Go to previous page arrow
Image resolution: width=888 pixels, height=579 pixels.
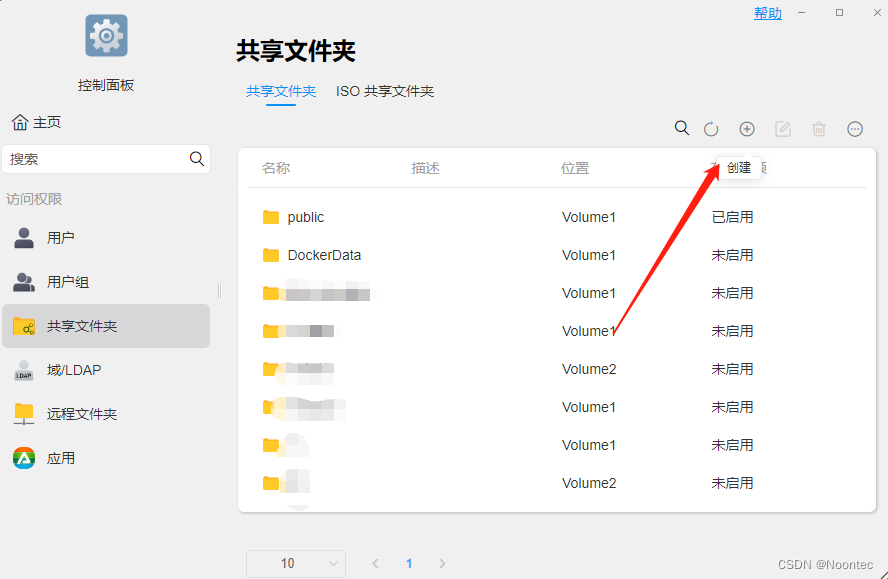375,563
